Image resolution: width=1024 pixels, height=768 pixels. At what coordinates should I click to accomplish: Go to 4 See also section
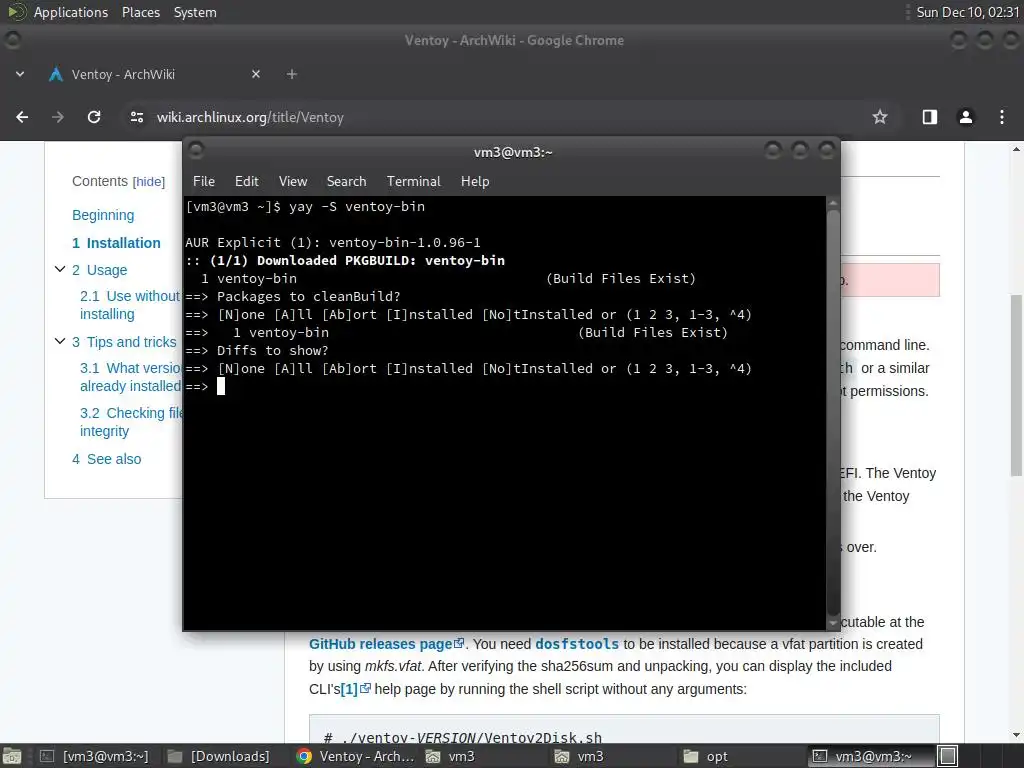[106, 459]
